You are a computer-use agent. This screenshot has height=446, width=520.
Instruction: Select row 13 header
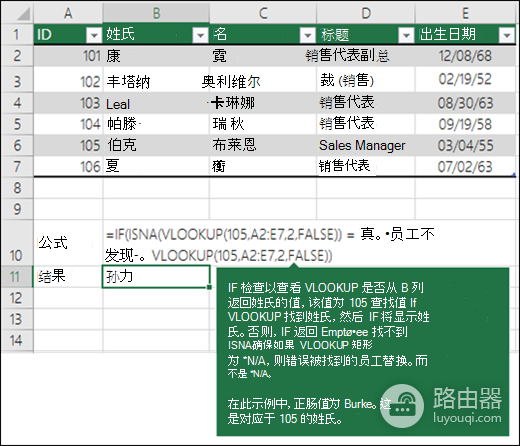[x=17, y=319]
